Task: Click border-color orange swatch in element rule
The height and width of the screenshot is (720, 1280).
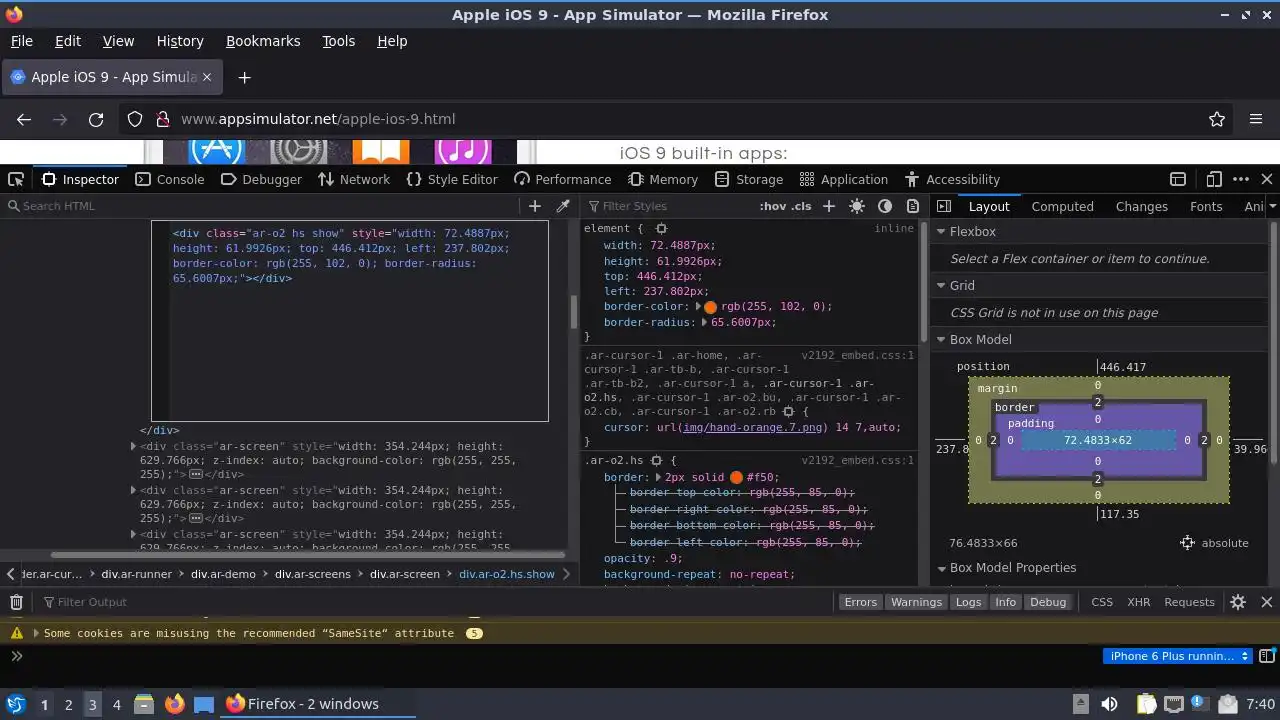Action: pos(711,307)
